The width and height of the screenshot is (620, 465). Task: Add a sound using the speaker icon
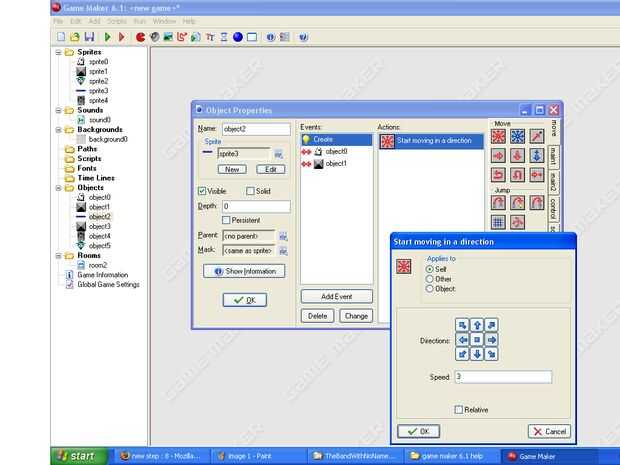point(155,37)
